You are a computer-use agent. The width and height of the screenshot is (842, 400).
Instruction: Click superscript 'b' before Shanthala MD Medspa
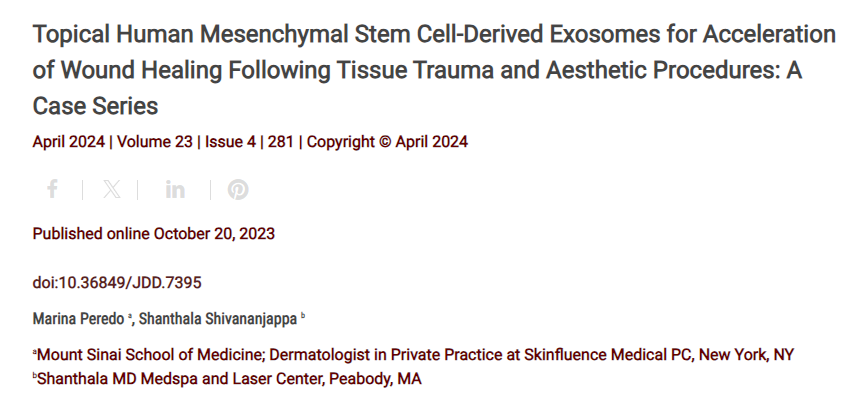tap(35, 376)
